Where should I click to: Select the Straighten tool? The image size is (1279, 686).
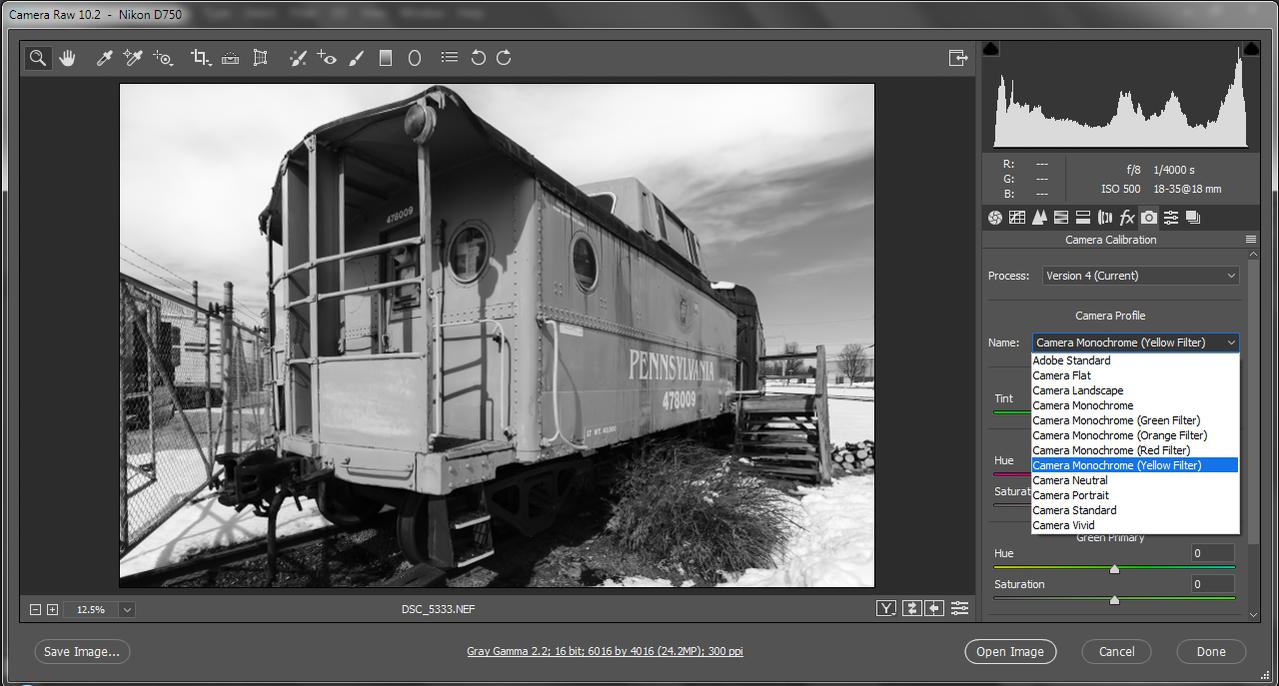click(230, 58)
